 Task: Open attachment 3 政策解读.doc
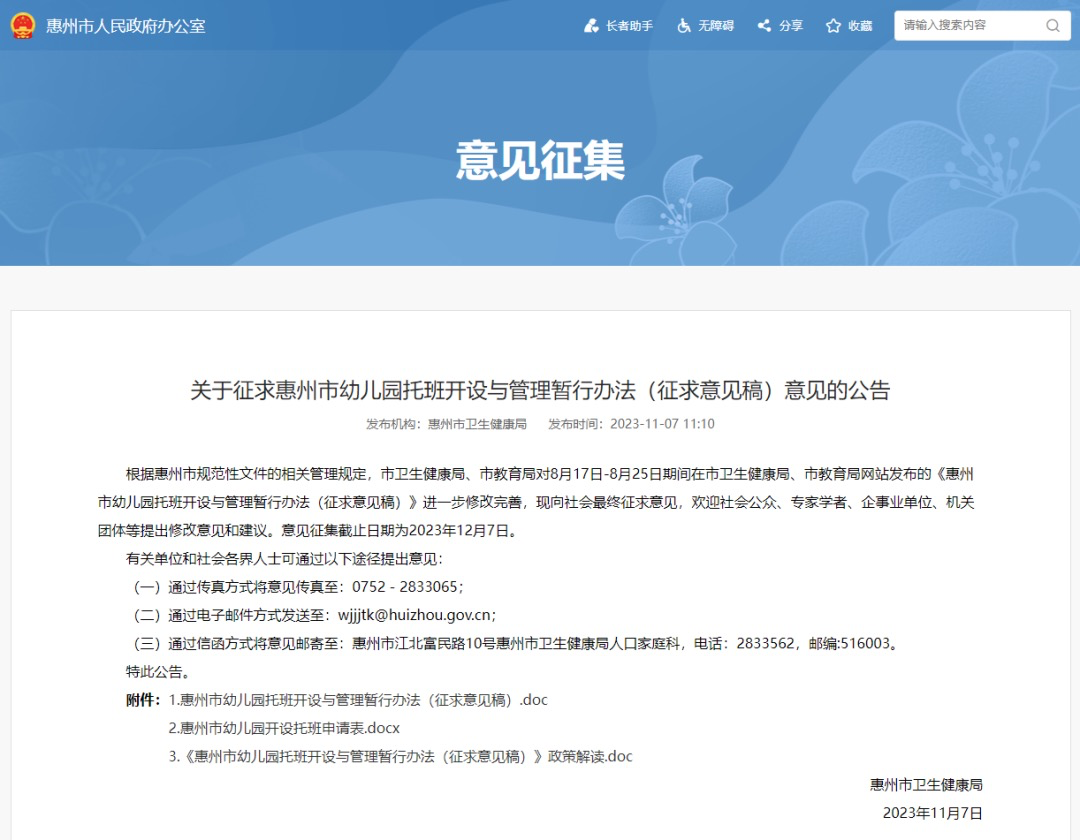click(400, 757)
